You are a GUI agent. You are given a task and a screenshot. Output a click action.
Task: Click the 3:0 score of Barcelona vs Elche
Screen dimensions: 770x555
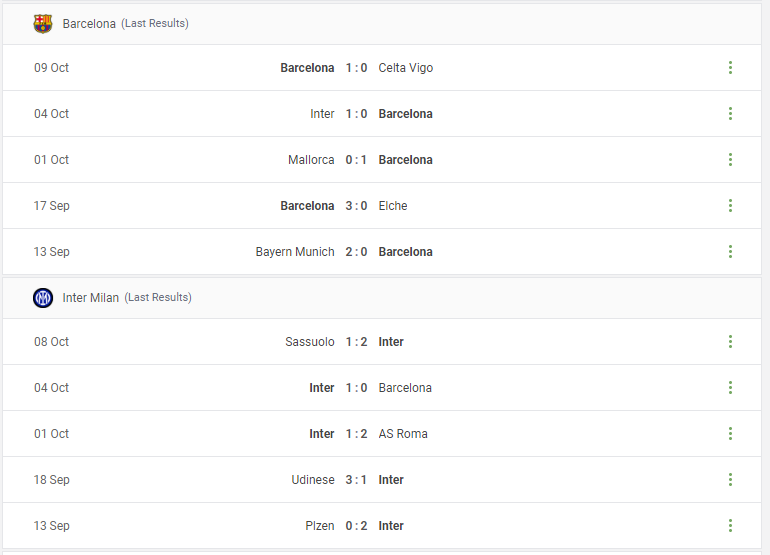[x=356, y=206]
